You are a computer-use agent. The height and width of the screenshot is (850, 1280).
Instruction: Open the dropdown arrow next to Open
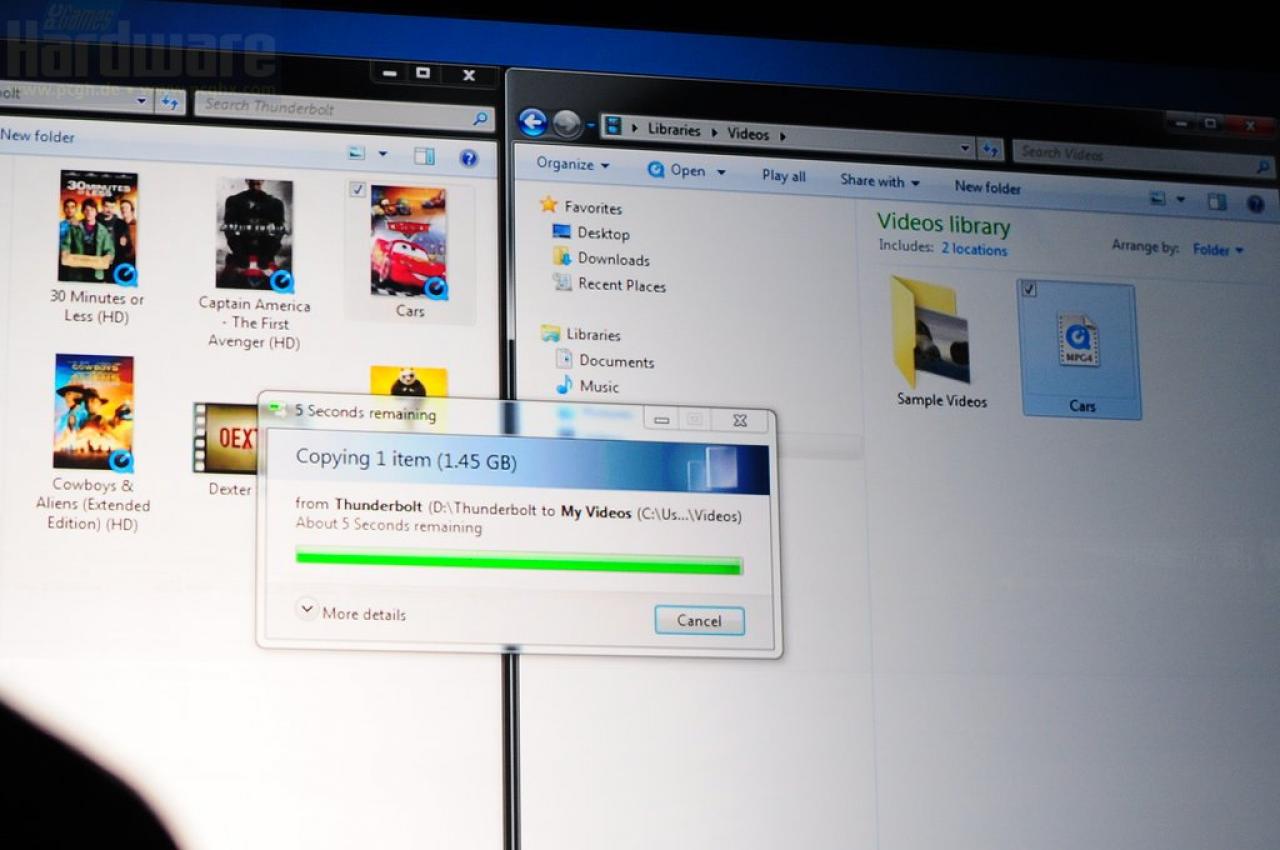click(721, 172)
